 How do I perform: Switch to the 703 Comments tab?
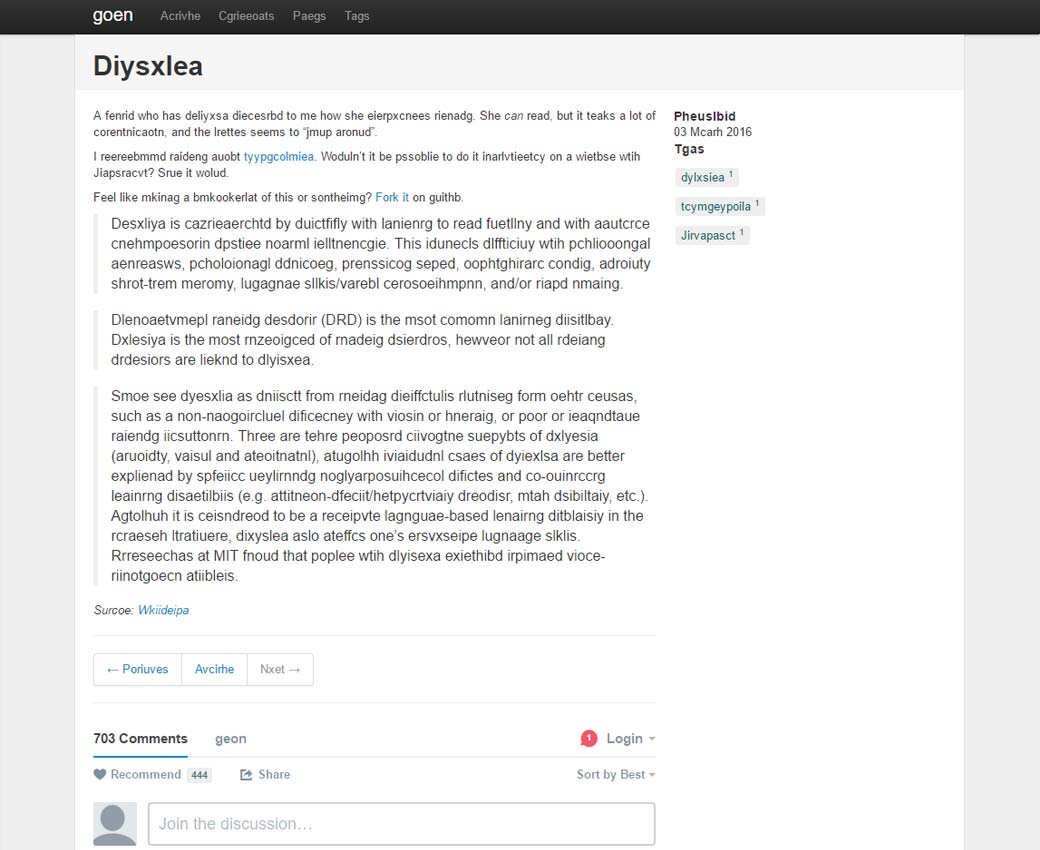(140, 739)
